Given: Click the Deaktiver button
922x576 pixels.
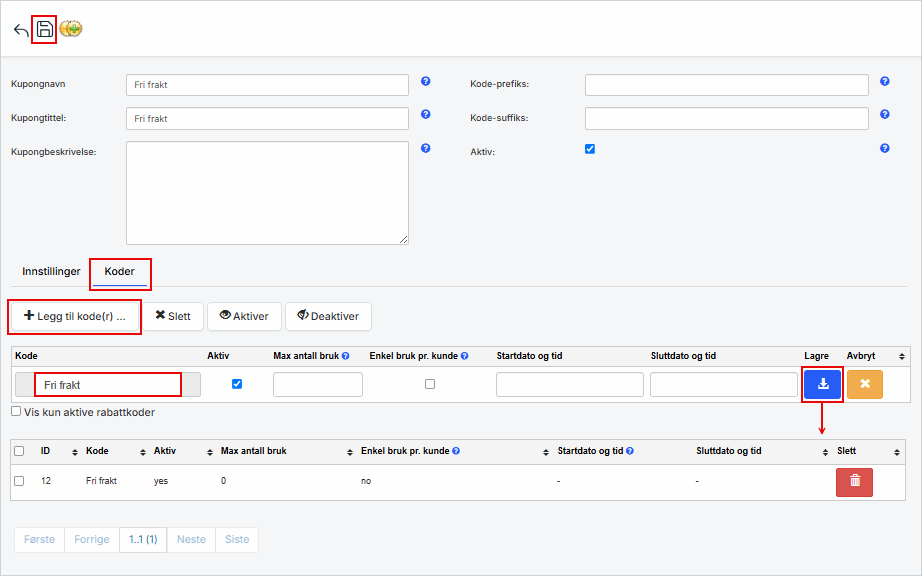Looking at the screenshot, I should point(328,316).
